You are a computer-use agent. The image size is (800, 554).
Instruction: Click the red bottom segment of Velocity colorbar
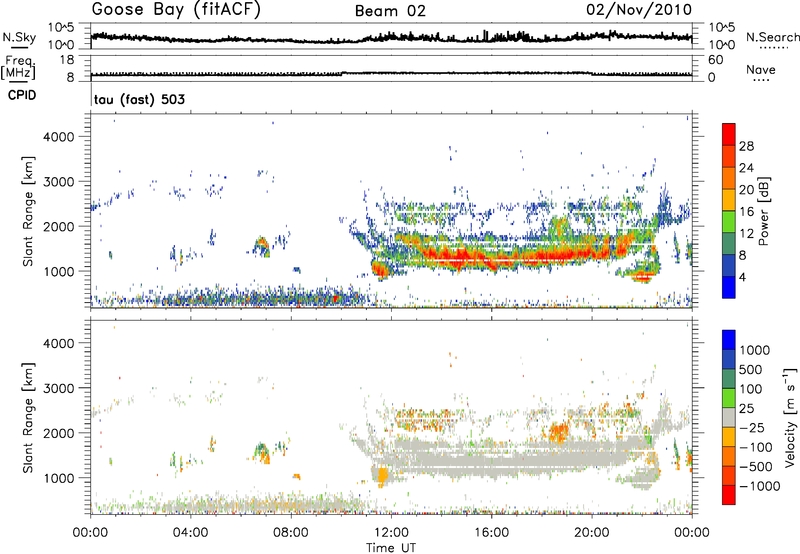[x=729, y=495]
